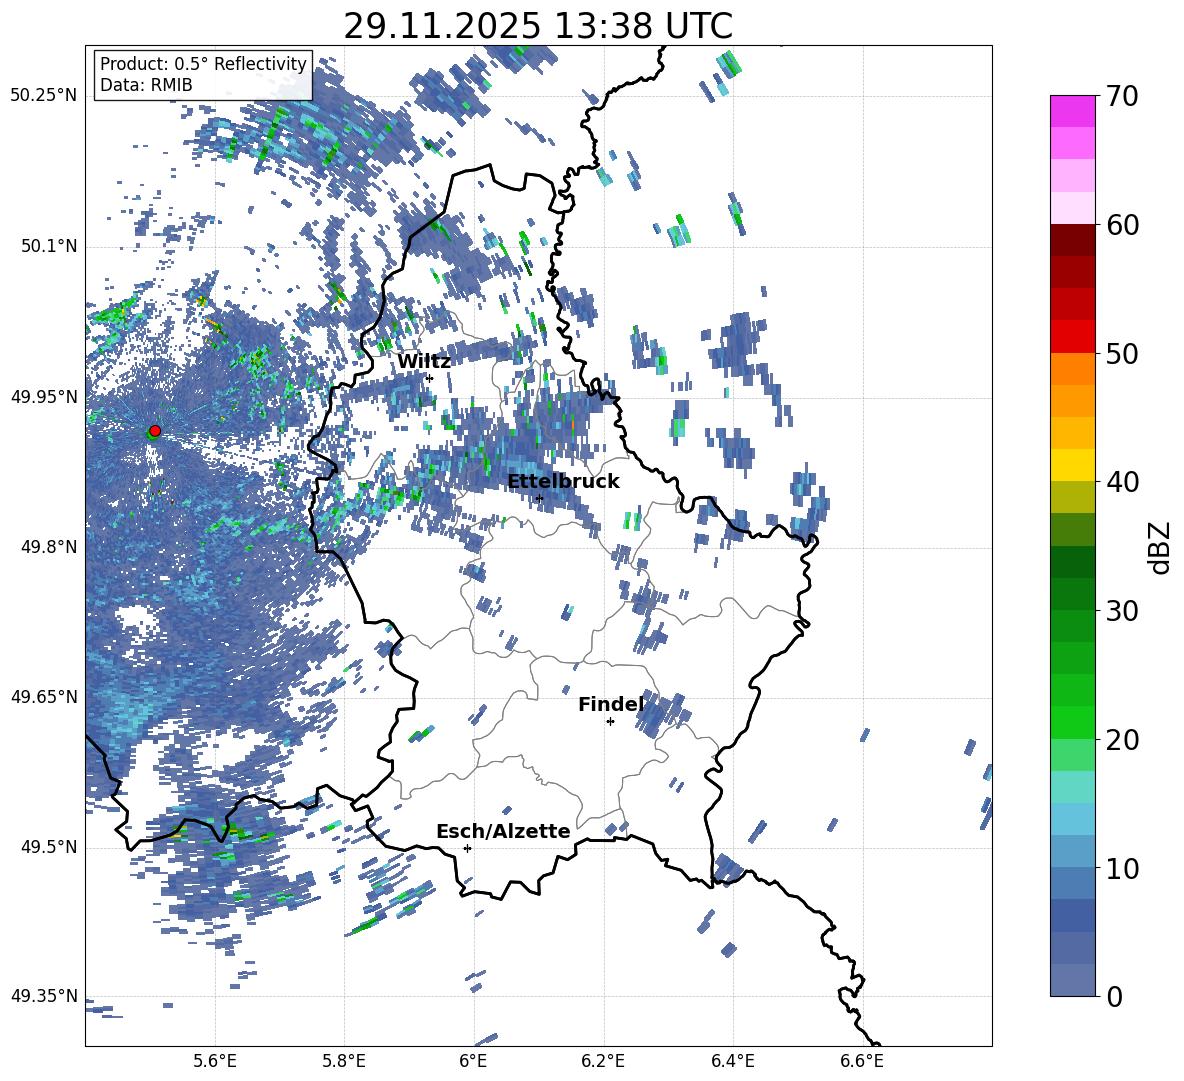This screenshot has height=1081, width=1184.
Task: Click the 49.5°N latitude label
Action: point(48,847)
